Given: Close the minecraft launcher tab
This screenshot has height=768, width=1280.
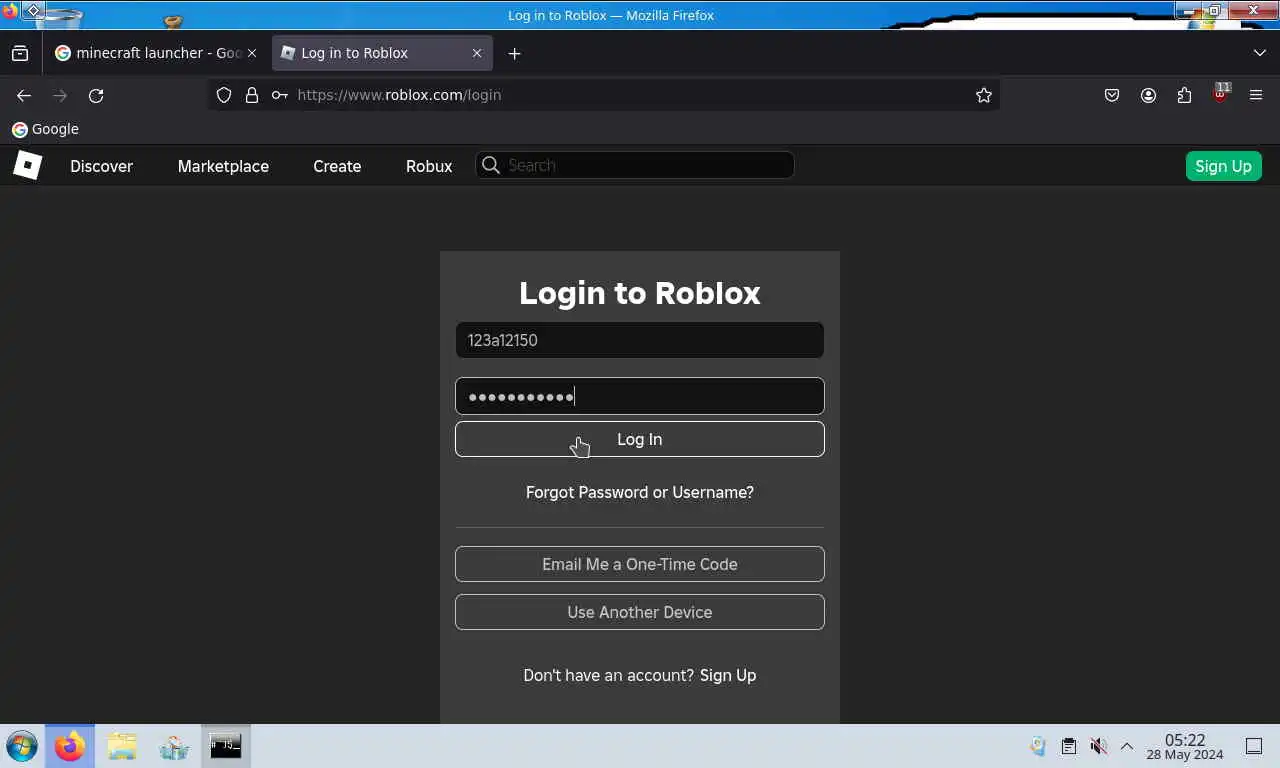Looking at the screenshot, I should (251, 53).
